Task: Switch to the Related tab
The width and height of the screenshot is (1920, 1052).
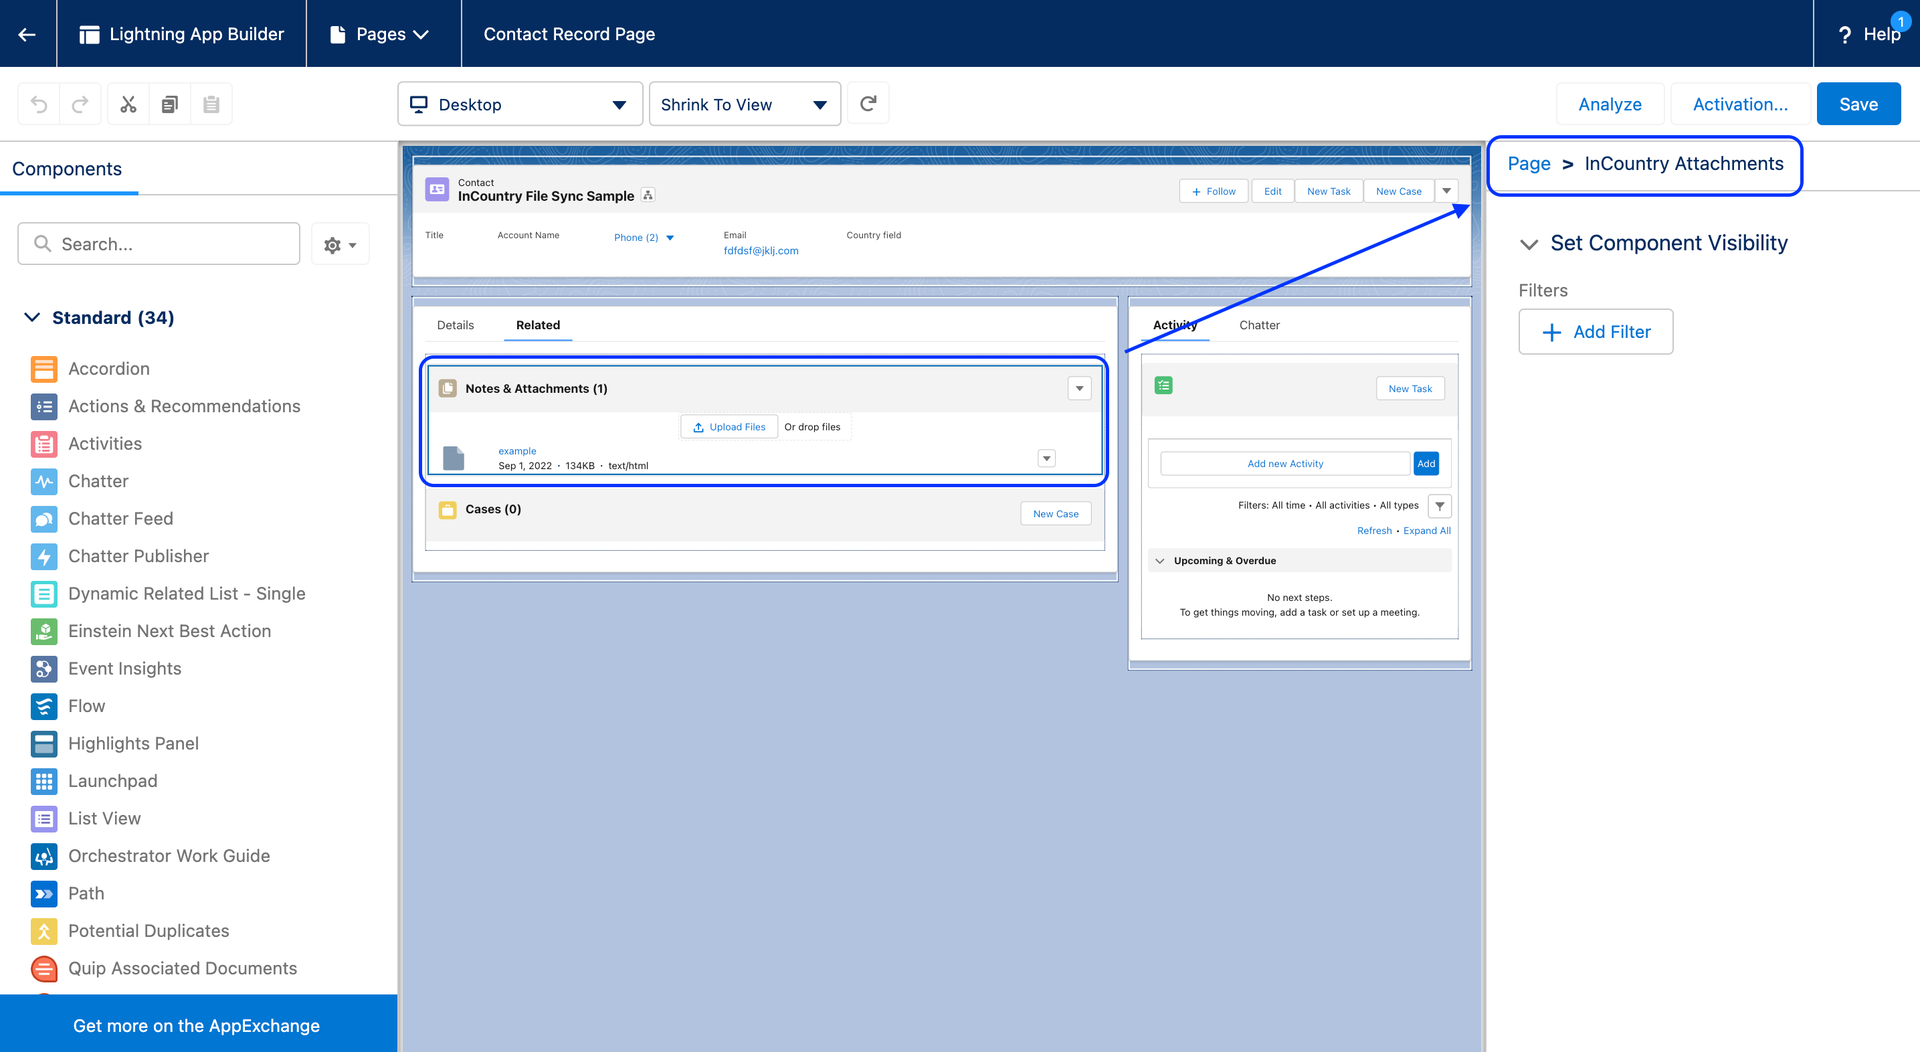Action: pos(538,325)
